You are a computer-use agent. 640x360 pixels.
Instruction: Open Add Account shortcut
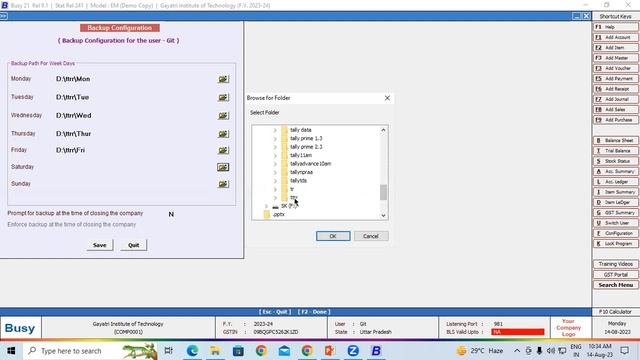tap(616, 37)
